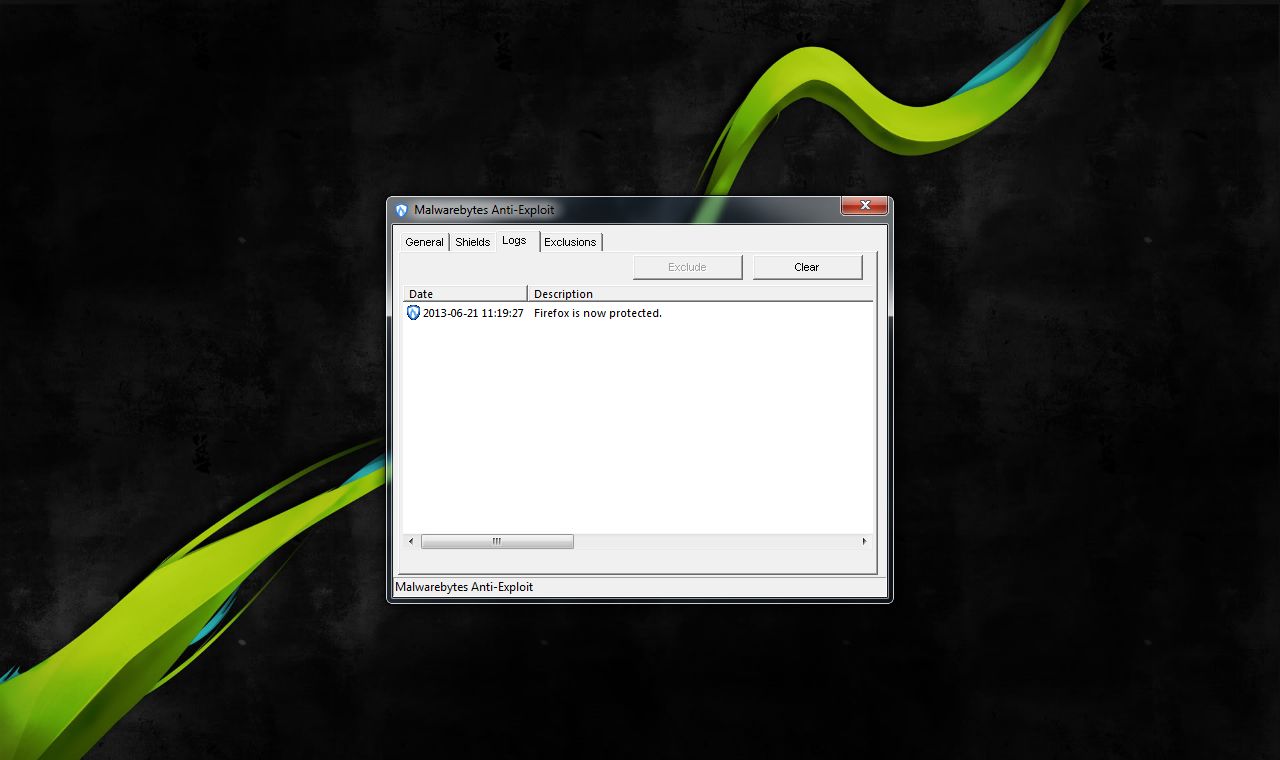Click the left scroll arrow of the log list
The image size is (1280, 760).
click(411, 541)
